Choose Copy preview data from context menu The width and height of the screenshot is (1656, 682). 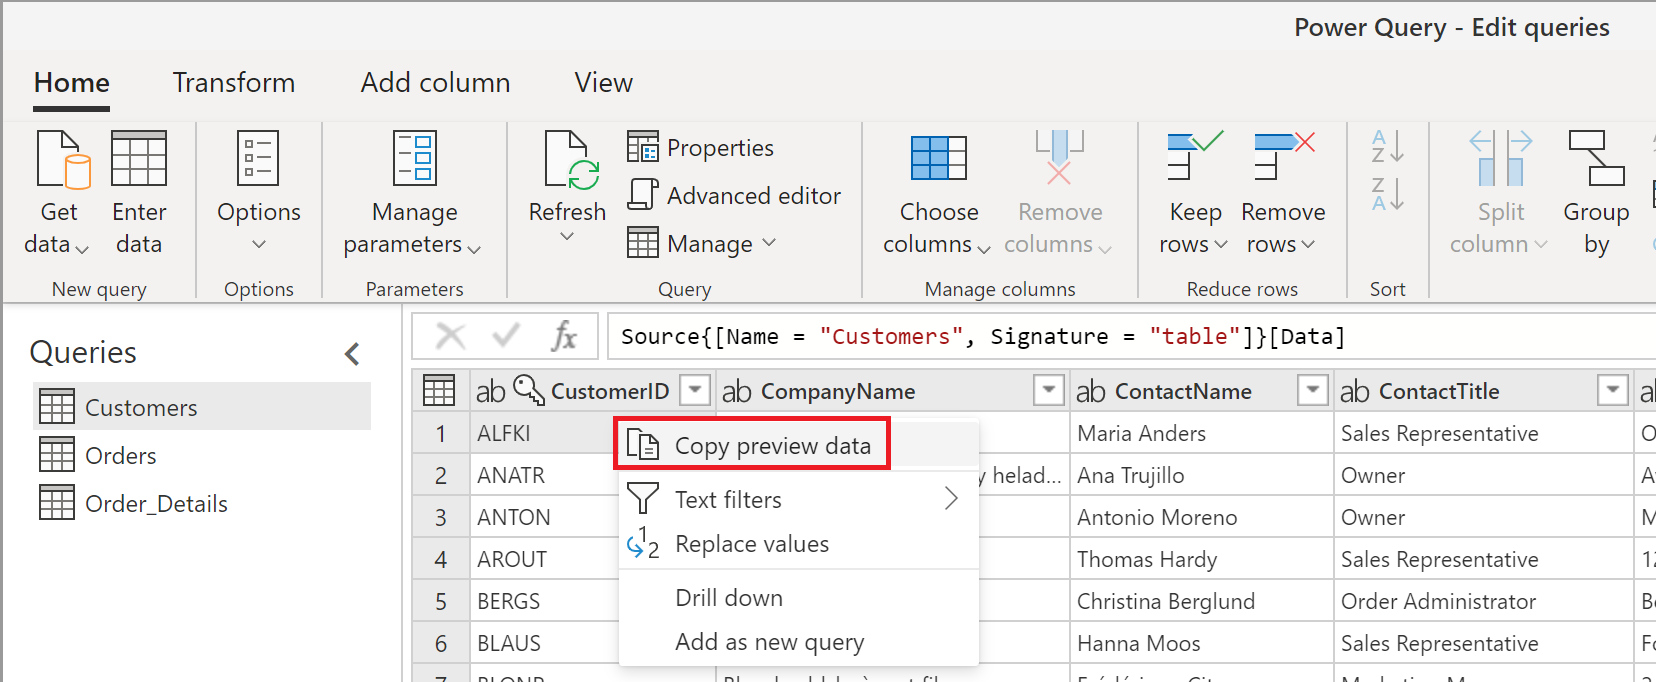tap(772, 446)
